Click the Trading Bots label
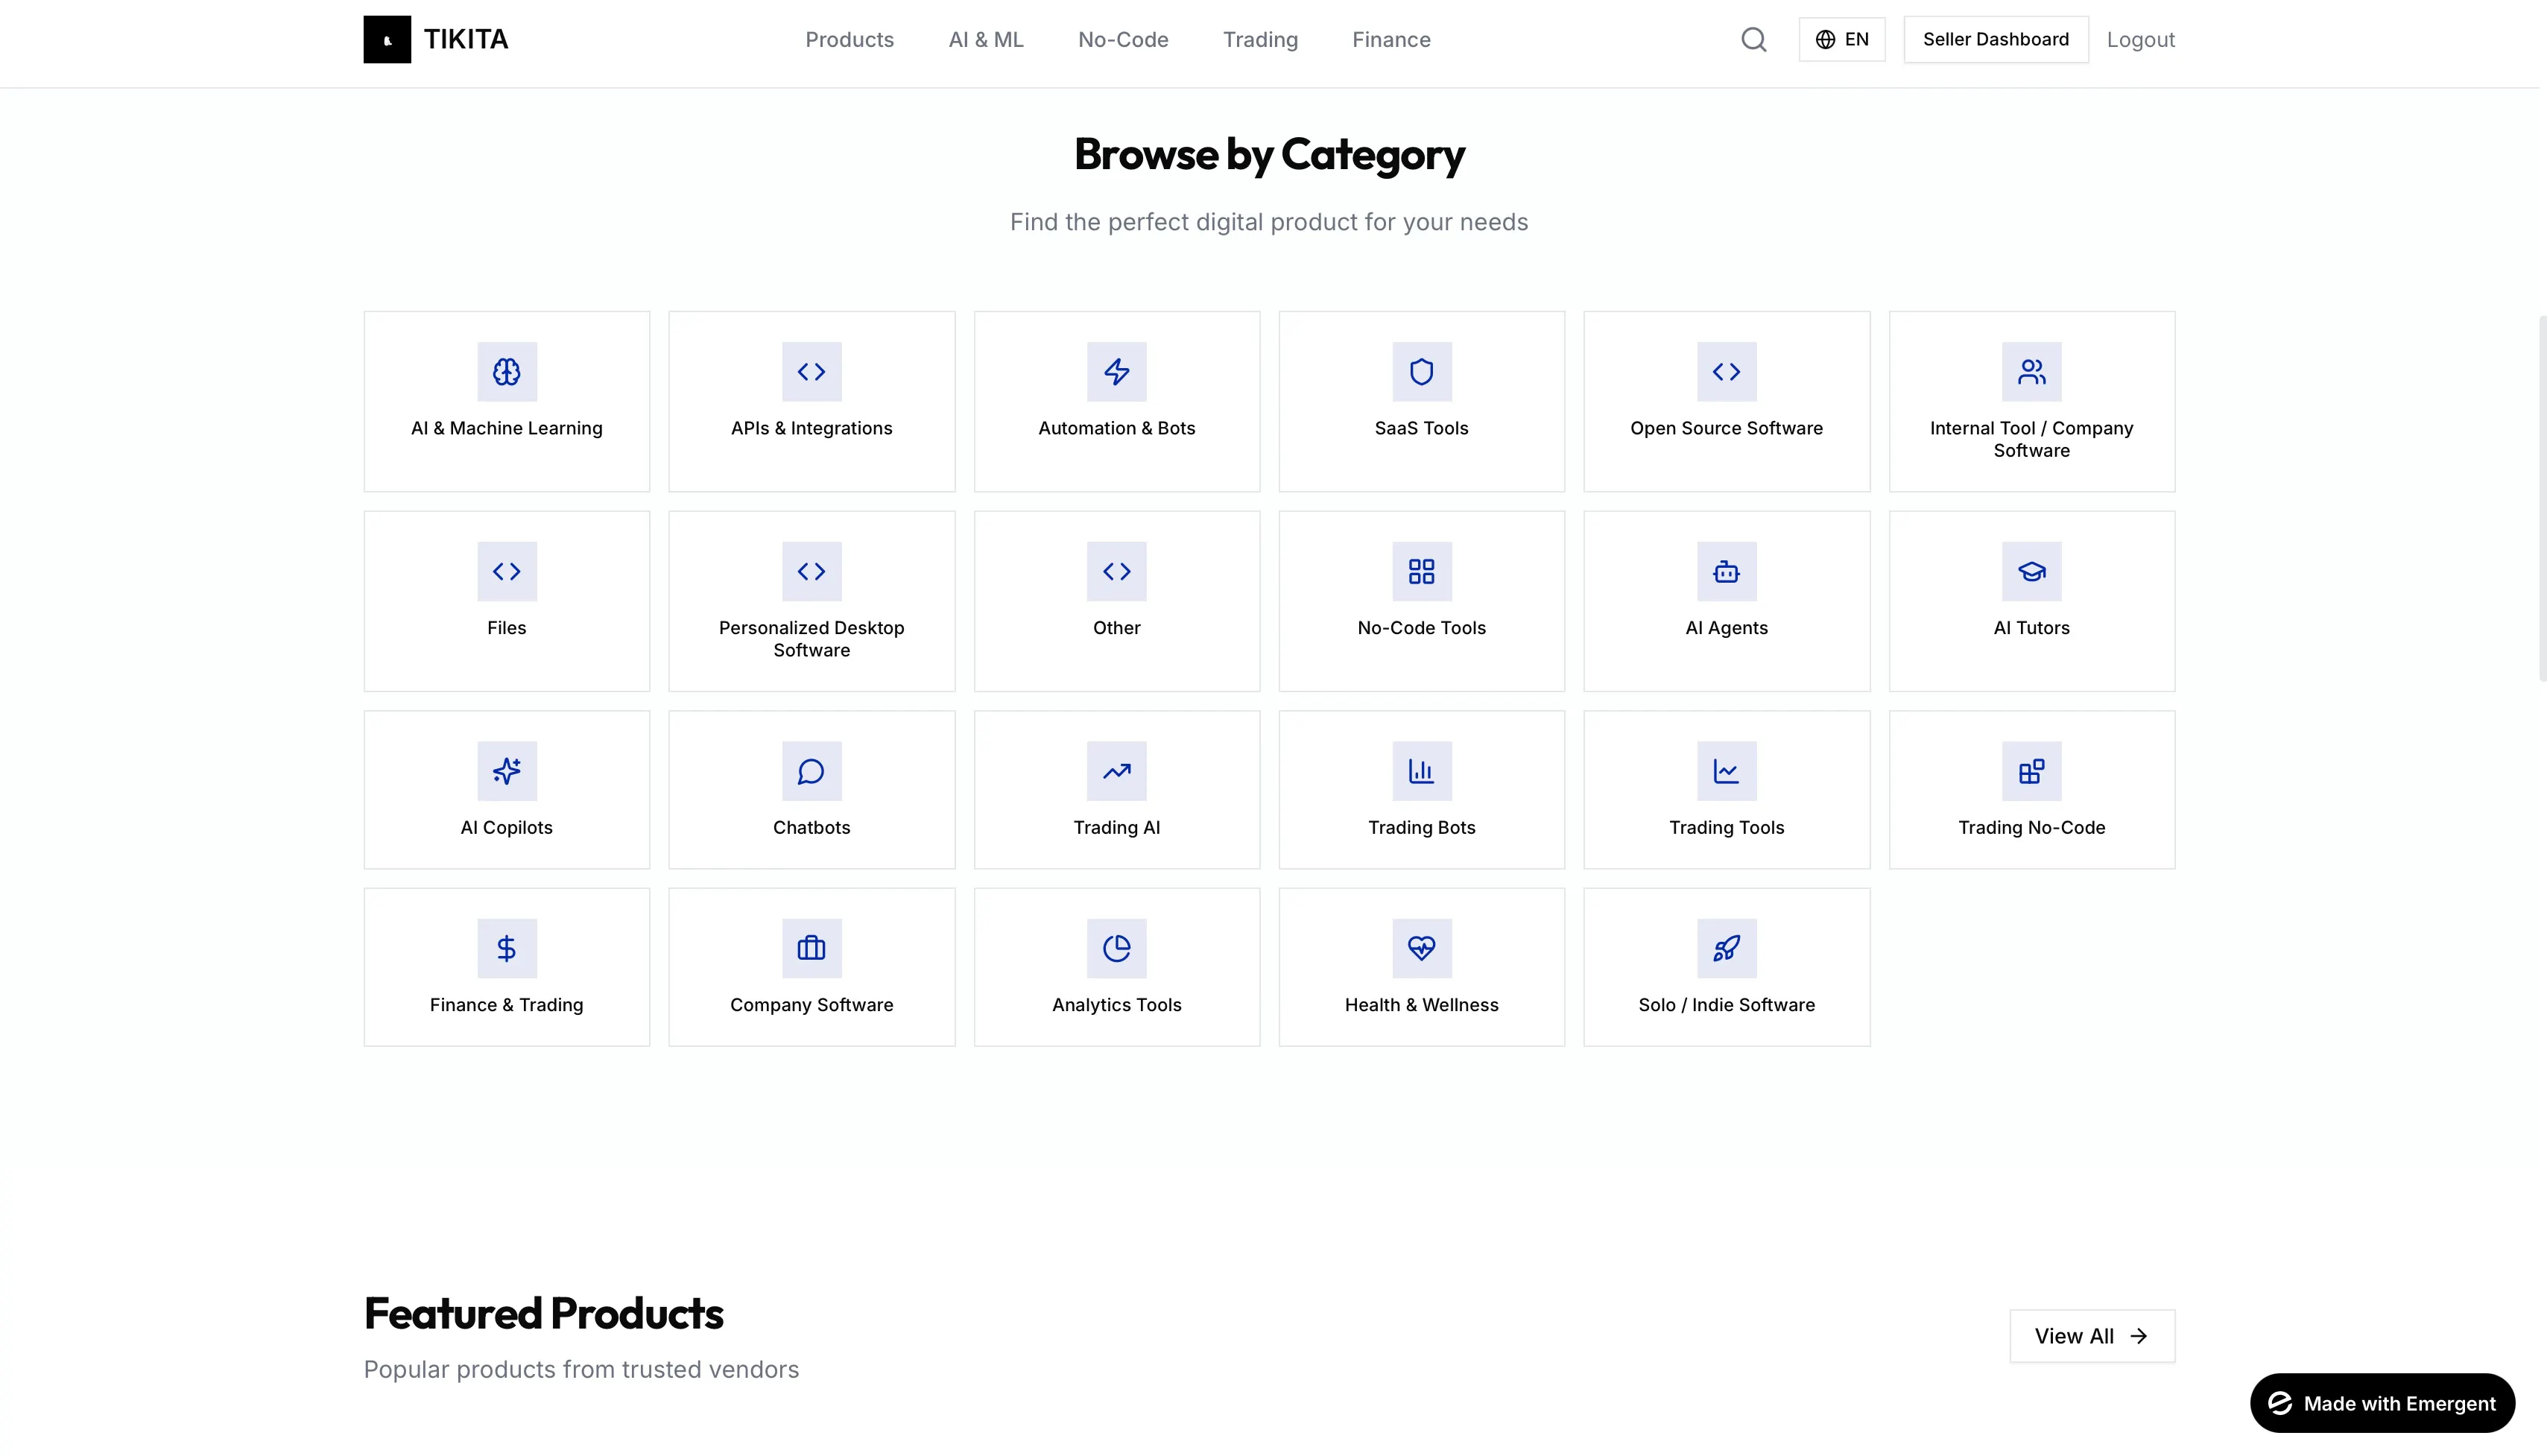This screenshot has width=2547, height=1456. [x=1421, y=827]
